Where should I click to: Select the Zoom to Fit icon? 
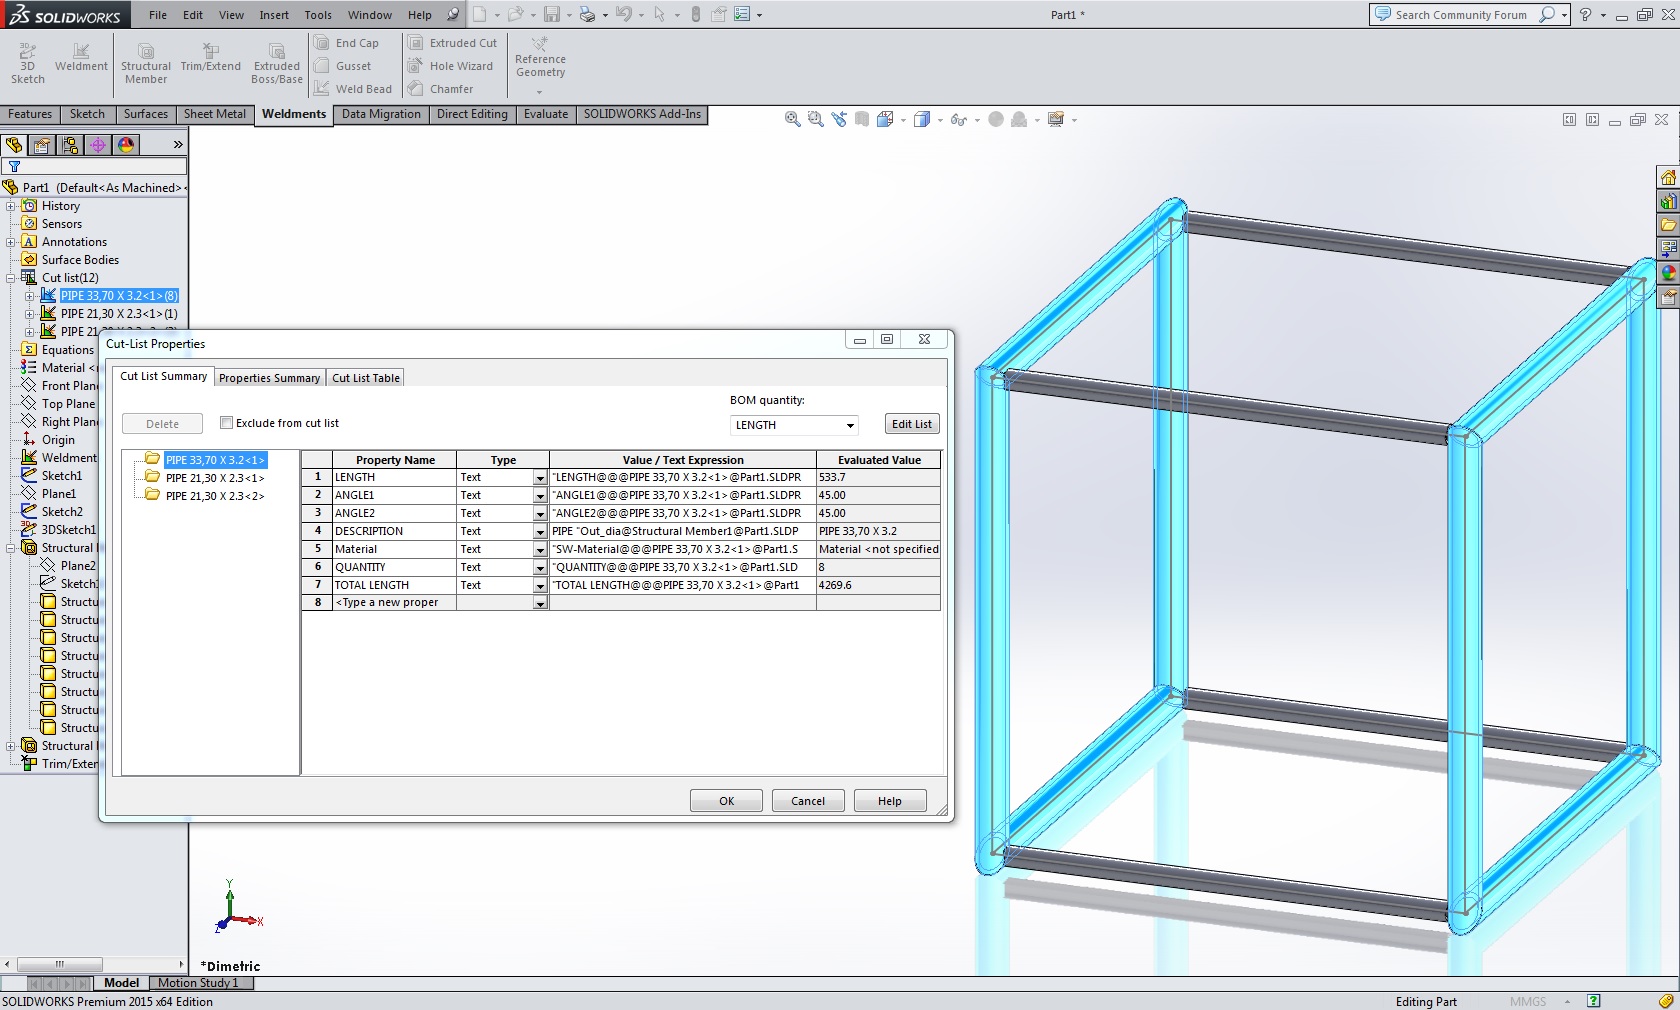(x=792, y=120)
